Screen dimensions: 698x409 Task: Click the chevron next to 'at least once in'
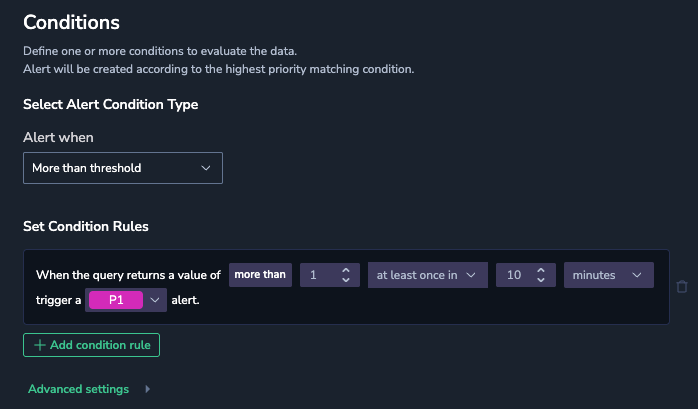point(471,275)
